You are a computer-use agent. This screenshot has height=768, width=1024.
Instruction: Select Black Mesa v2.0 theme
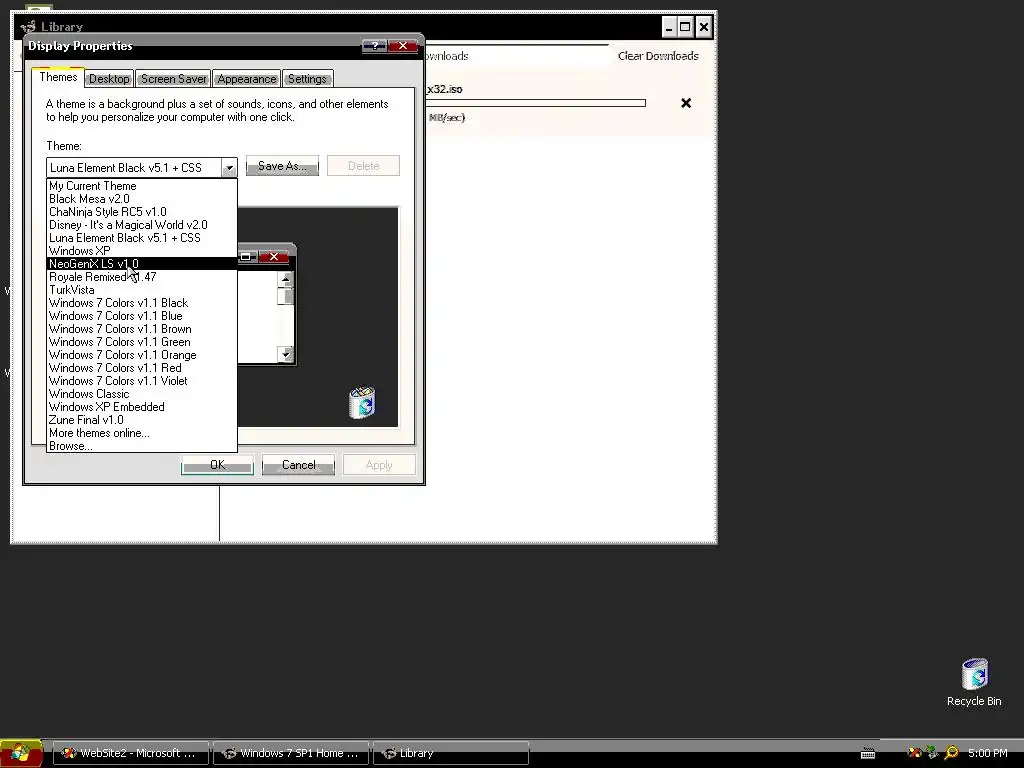pos(142,199)
